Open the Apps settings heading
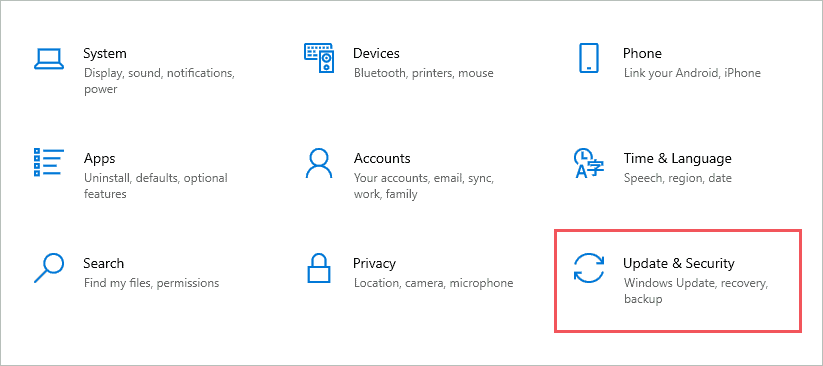Screen dimensions: 823x366 [x=99, y=159]
